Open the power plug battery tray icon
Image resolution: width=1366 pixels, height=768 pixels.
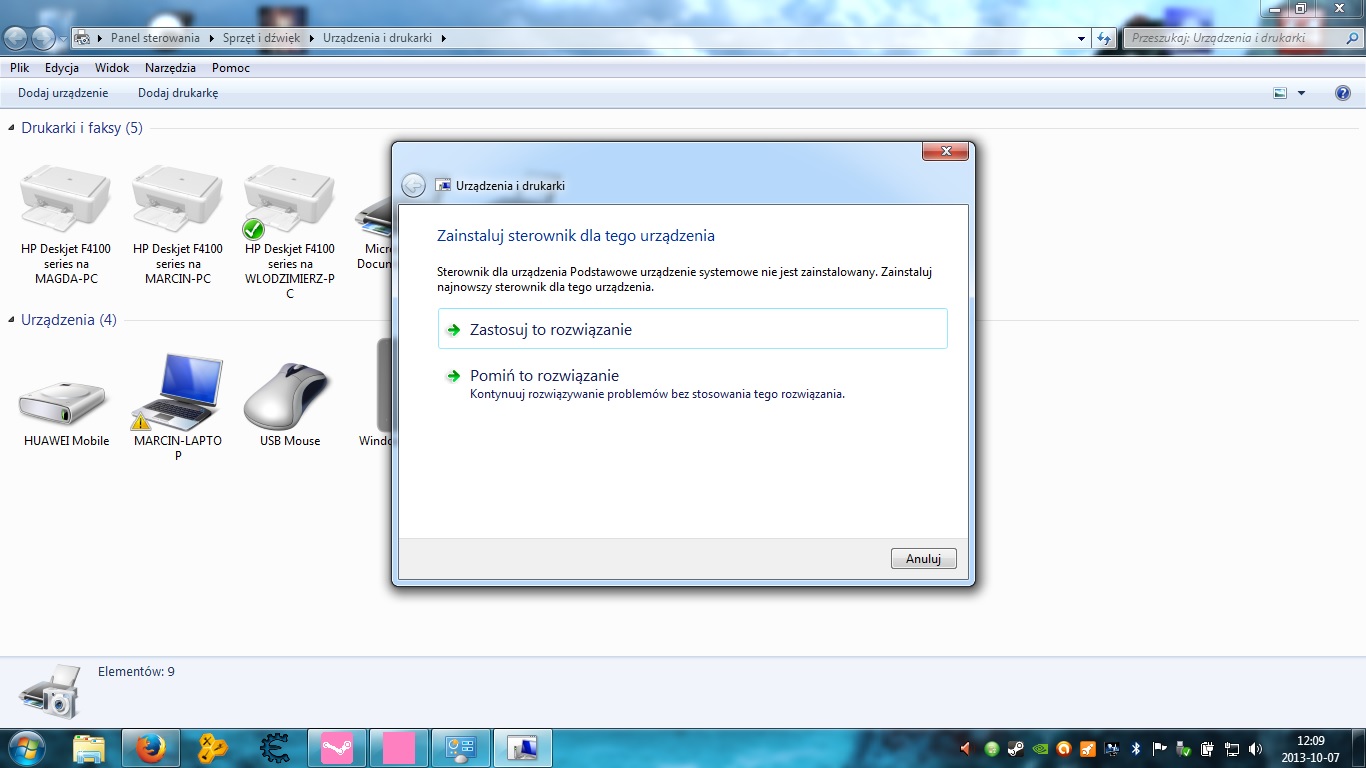click(1208, 748)
